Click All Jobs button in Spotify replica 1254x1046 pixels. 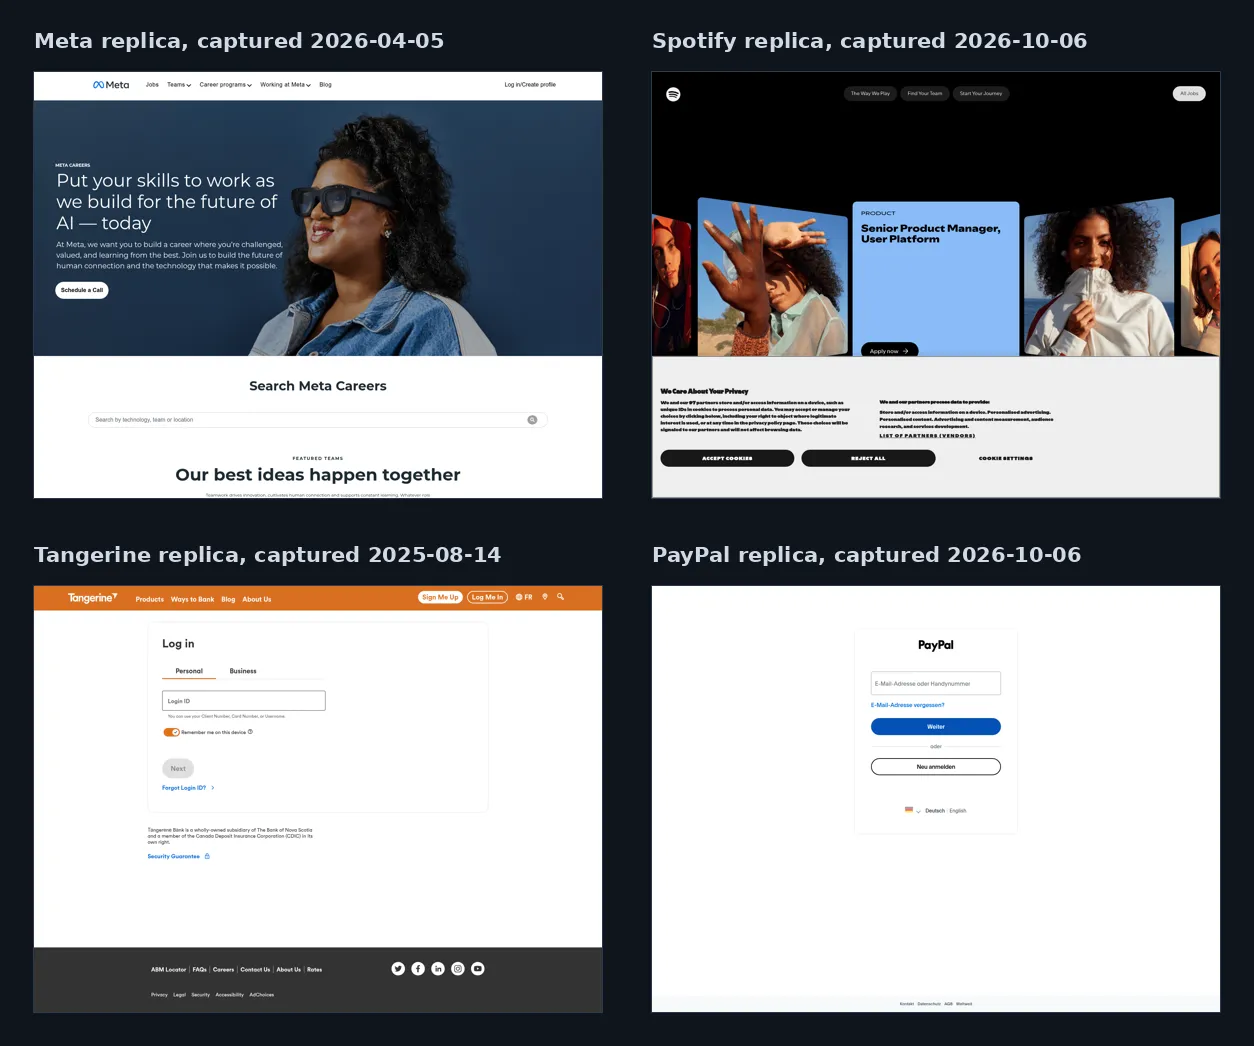1189,94
